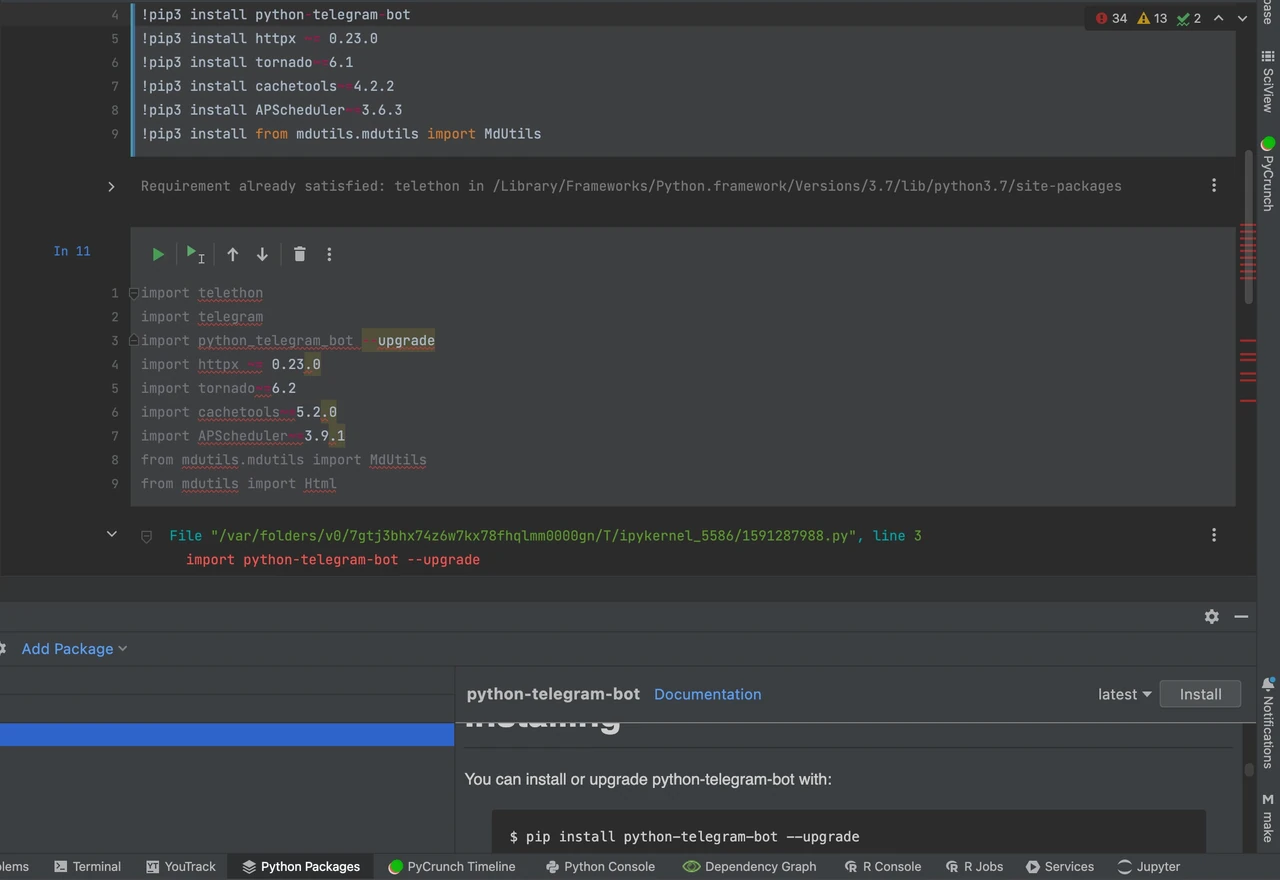Click the 'In 11' cell label
Viewport: 1280px width, 880px height.
(72, 251)
